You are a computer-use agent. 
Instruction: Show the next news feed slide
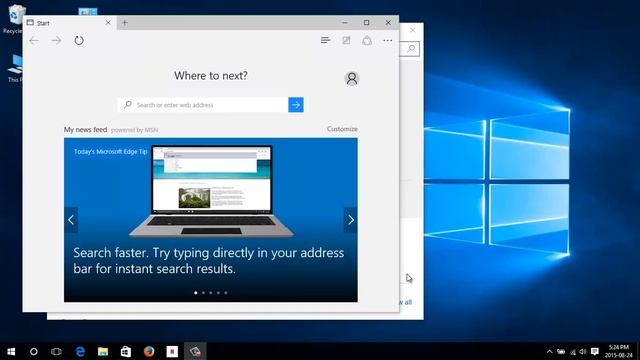click(x=351, y=220)
